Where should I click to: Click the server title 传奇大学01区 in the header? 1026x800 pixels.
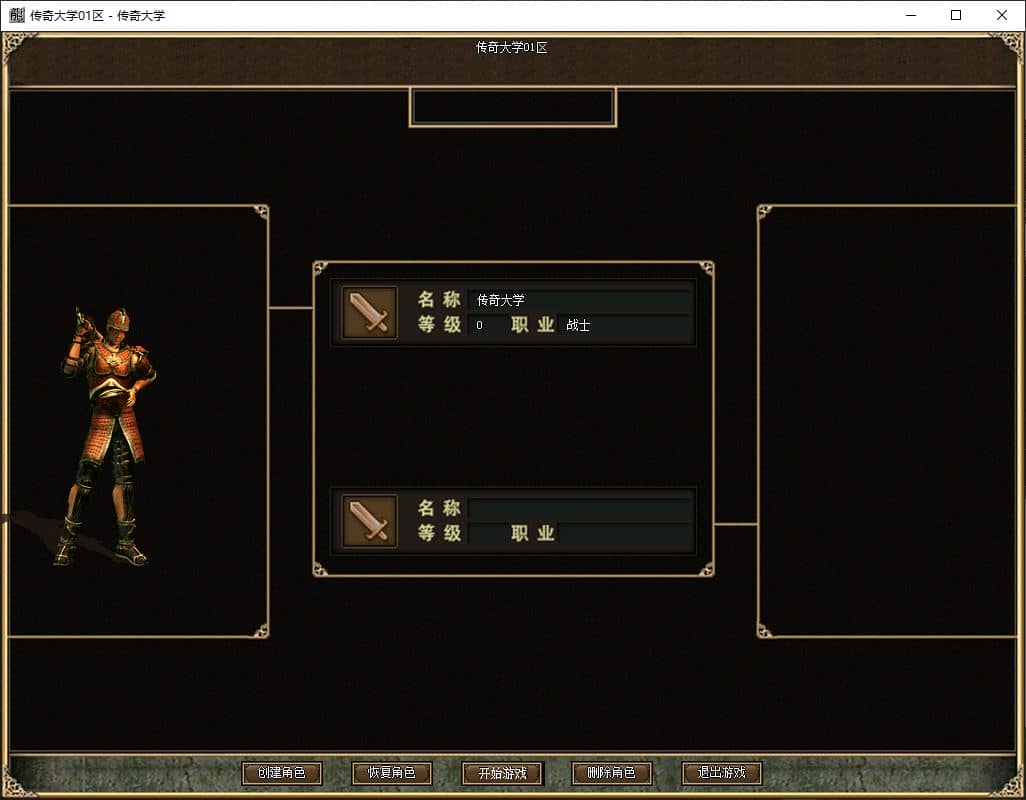click(x=512, y=47)
